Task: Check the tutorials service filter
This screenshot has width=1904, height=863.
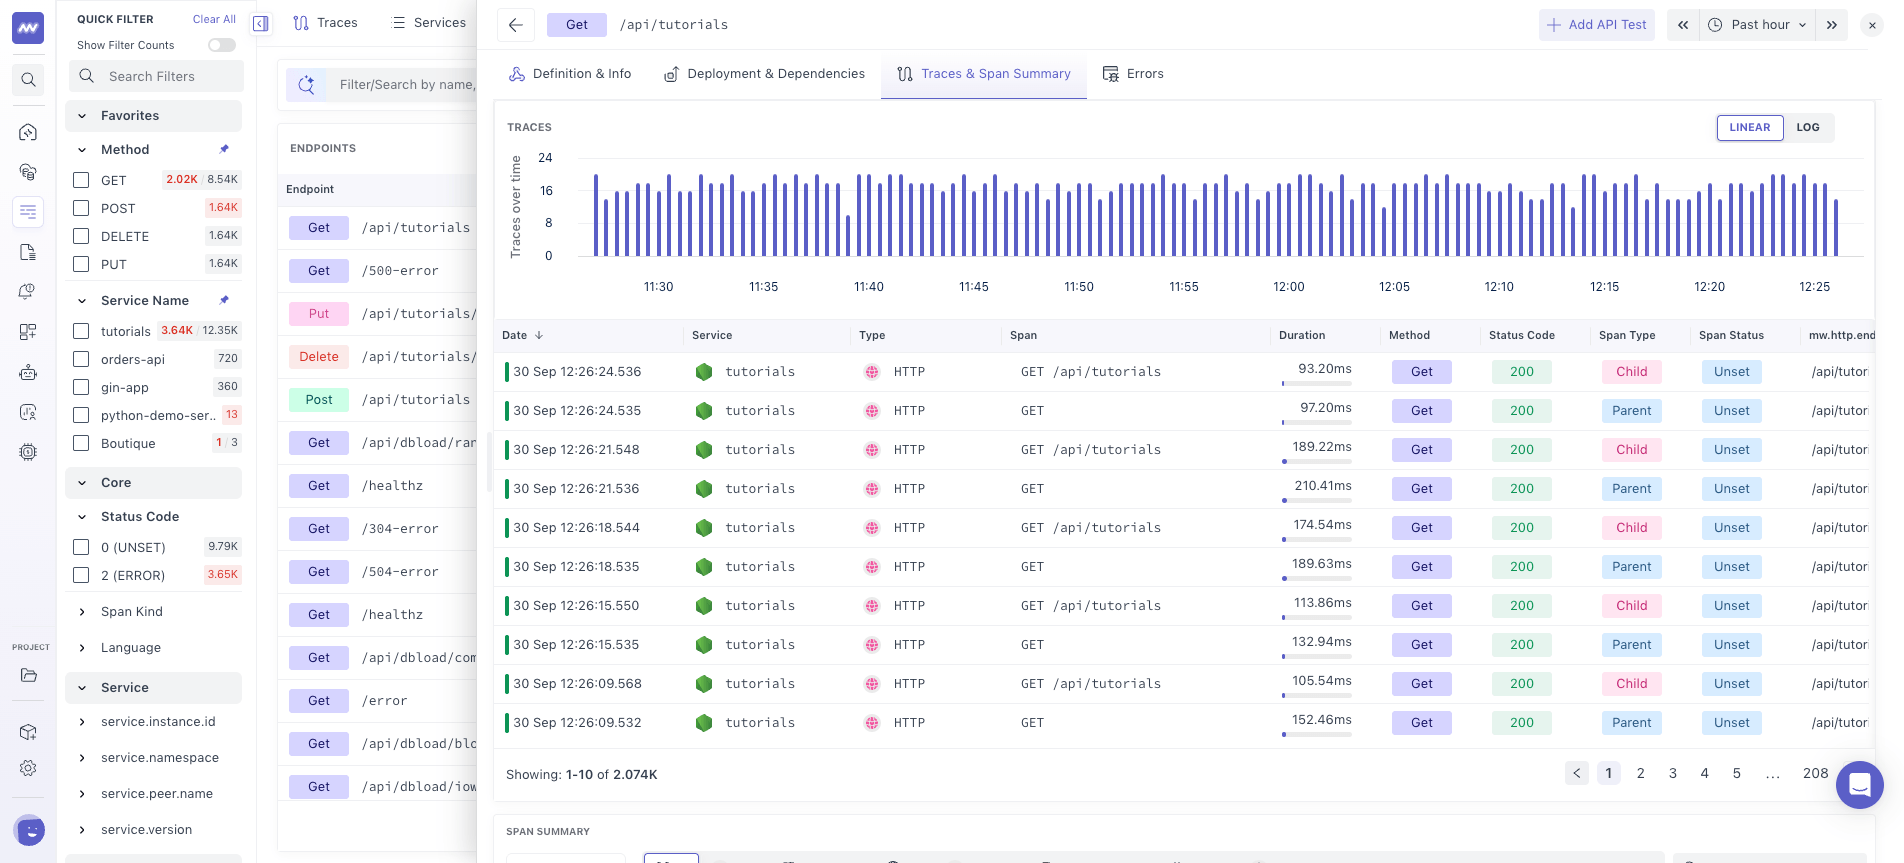Action: (82, 331)
